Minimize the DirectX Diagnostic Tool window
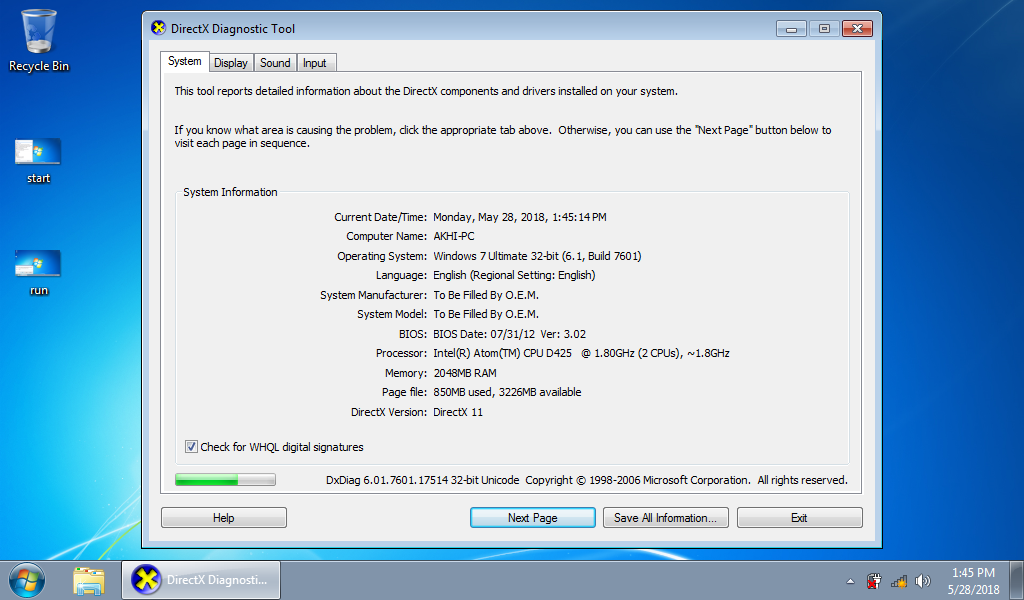The image size is (1024, 600). pos(792,29)
